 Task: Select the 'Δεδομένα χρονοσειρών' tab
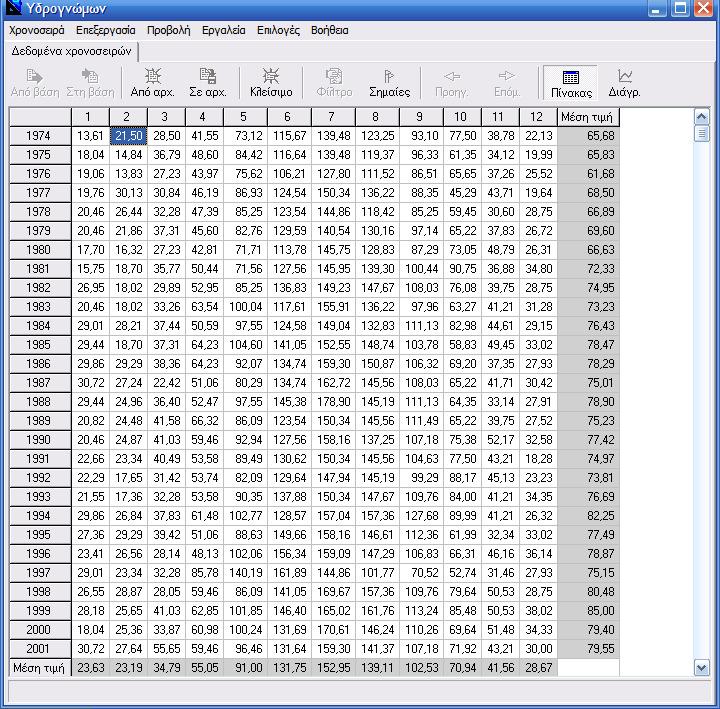pos(72,51)
